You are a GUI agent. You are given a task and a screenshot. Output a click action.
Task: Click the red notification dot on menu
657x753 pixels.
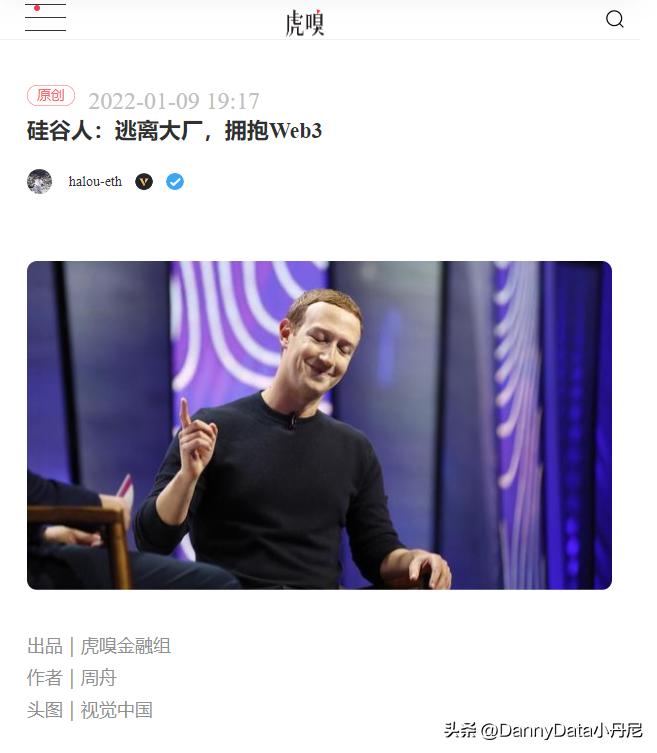point(37,8)
